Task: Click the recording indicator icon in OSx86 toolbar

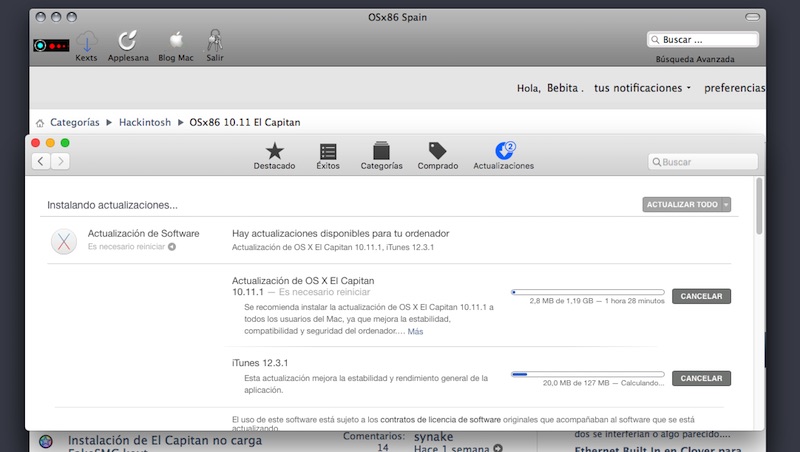Action: (51, 45)
